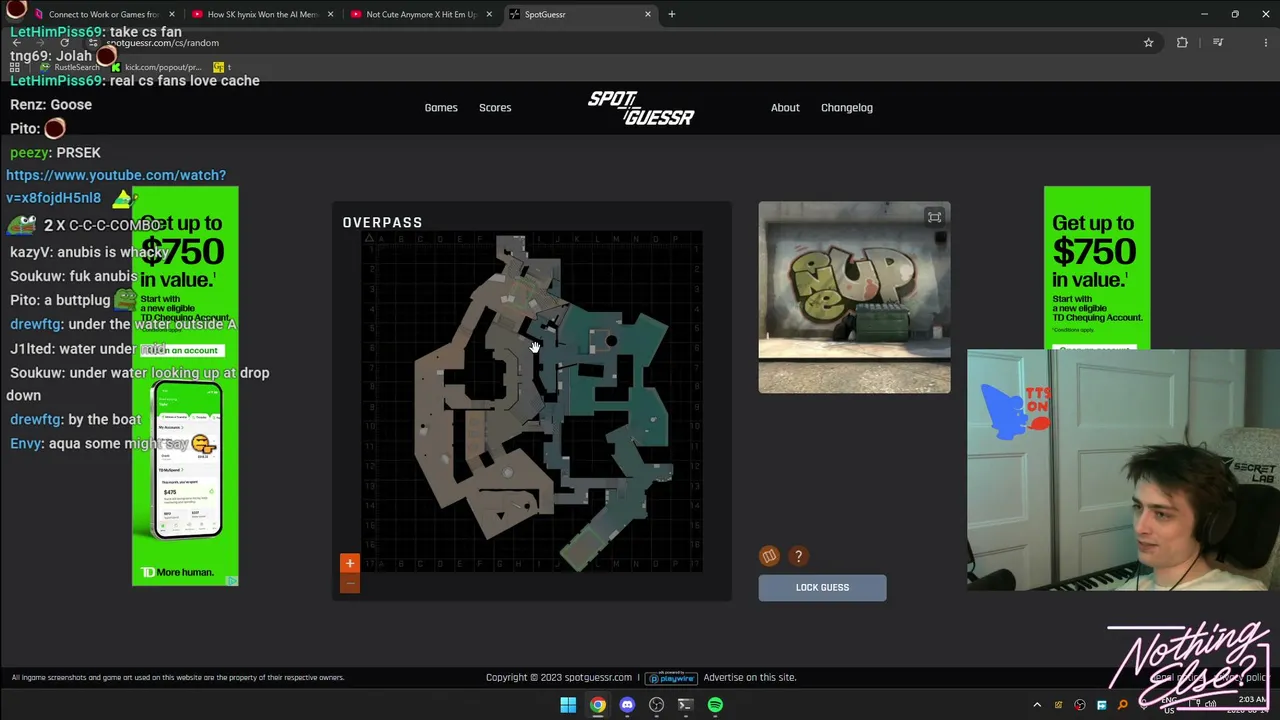
Task: Click the address bar URL
Action: pos(162,43)
